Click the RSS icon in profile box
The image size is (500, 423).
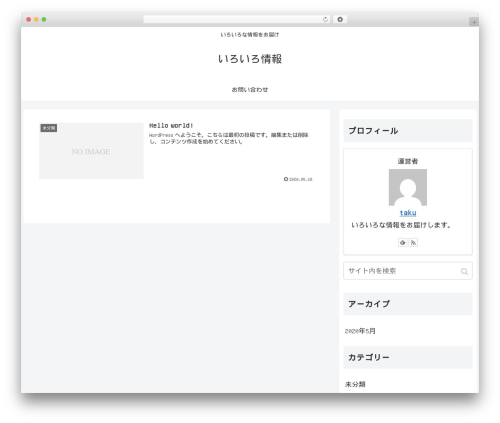pyautogui.click(x=413, y=242)
